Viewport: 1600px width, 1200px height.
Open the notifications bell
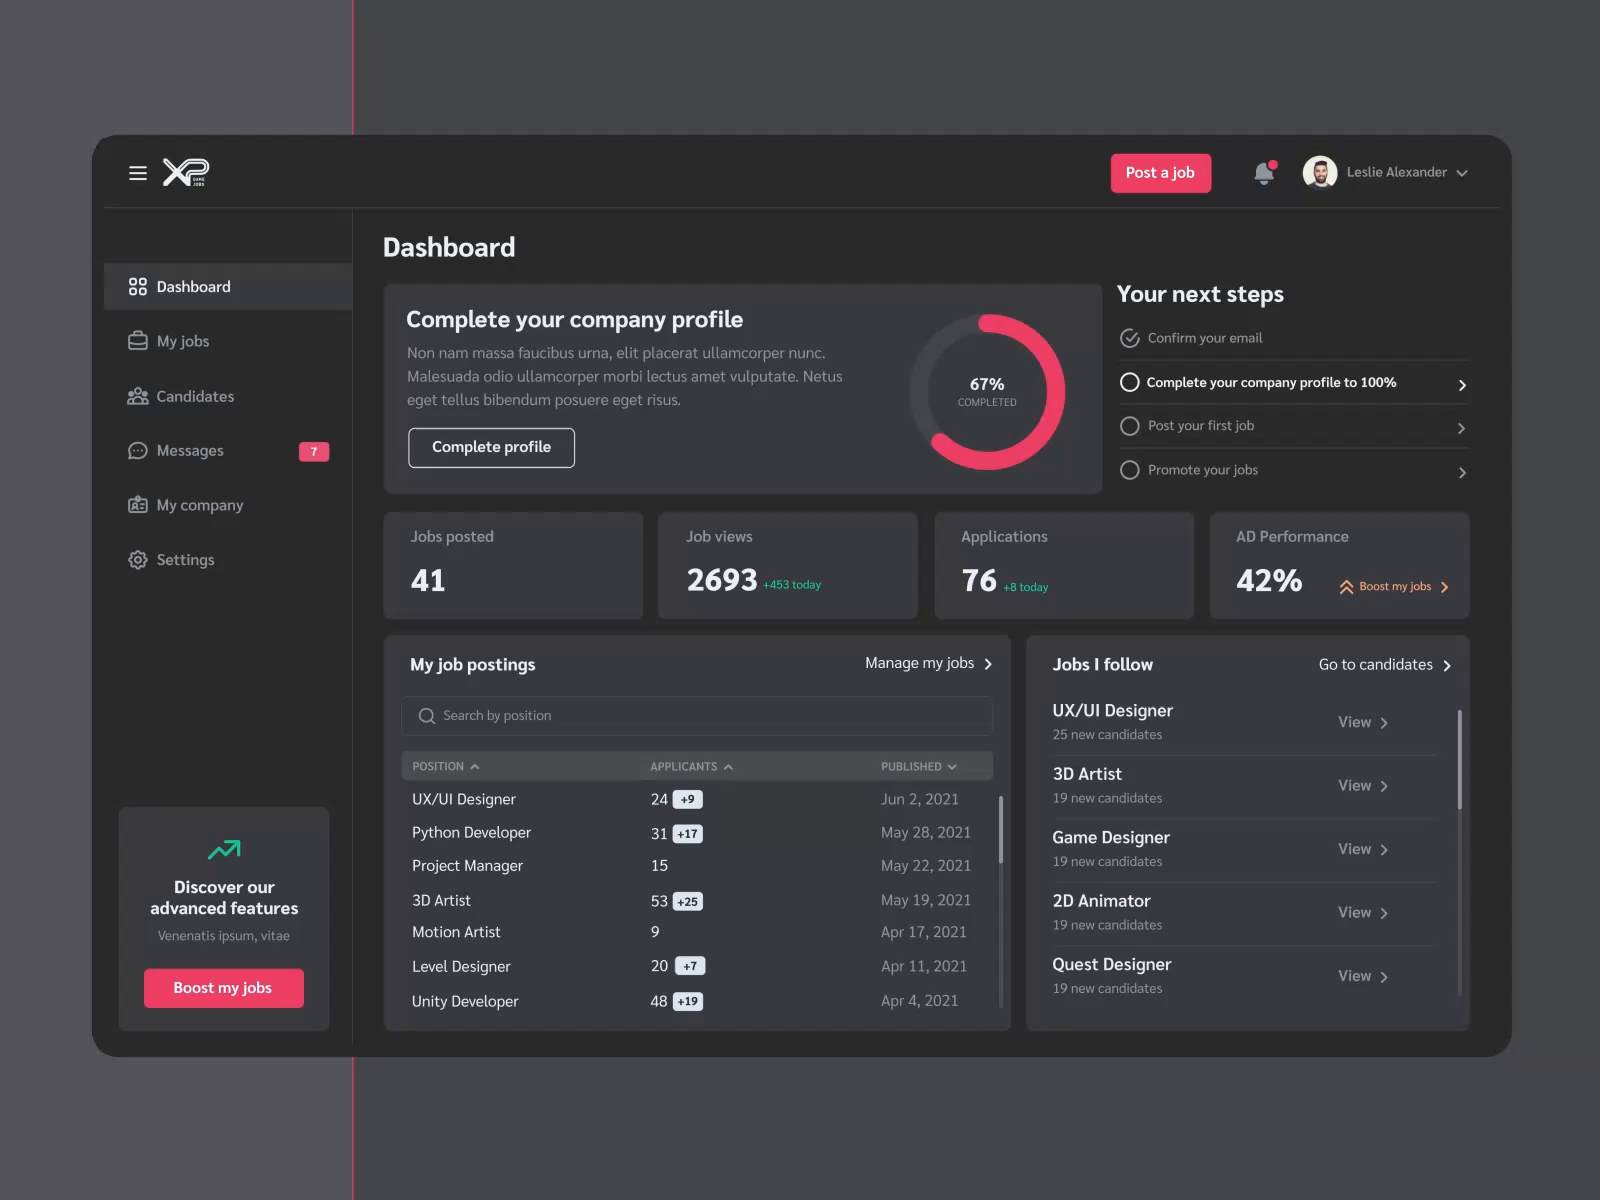click(1264, 173)
